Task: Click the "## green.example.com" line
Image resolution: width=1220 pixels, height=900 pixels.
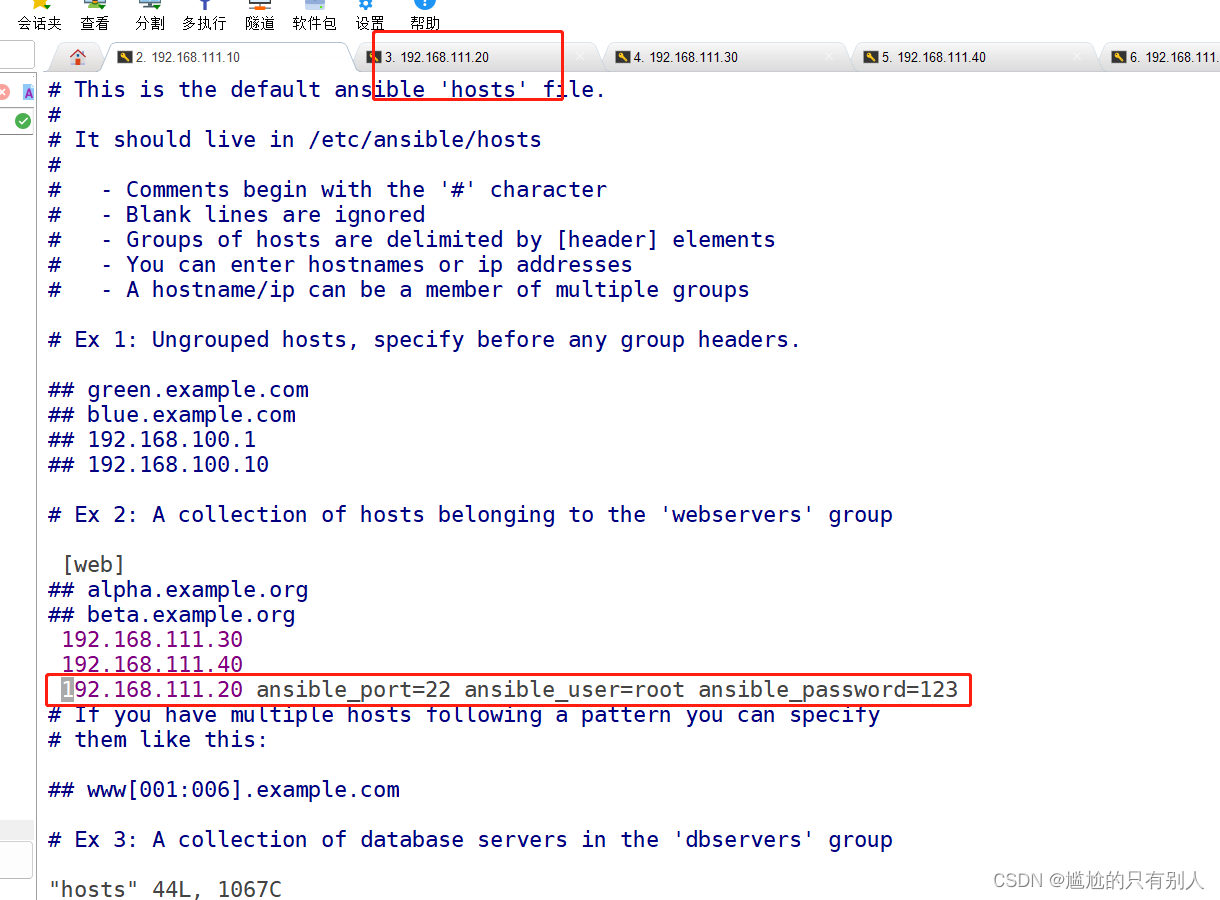Action: coord(179,390)
